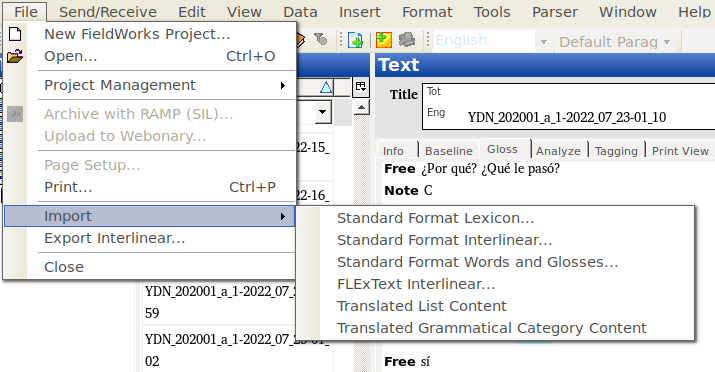The image size is (715, 372).
Task: Open the Tools menu
Action: 492,12
